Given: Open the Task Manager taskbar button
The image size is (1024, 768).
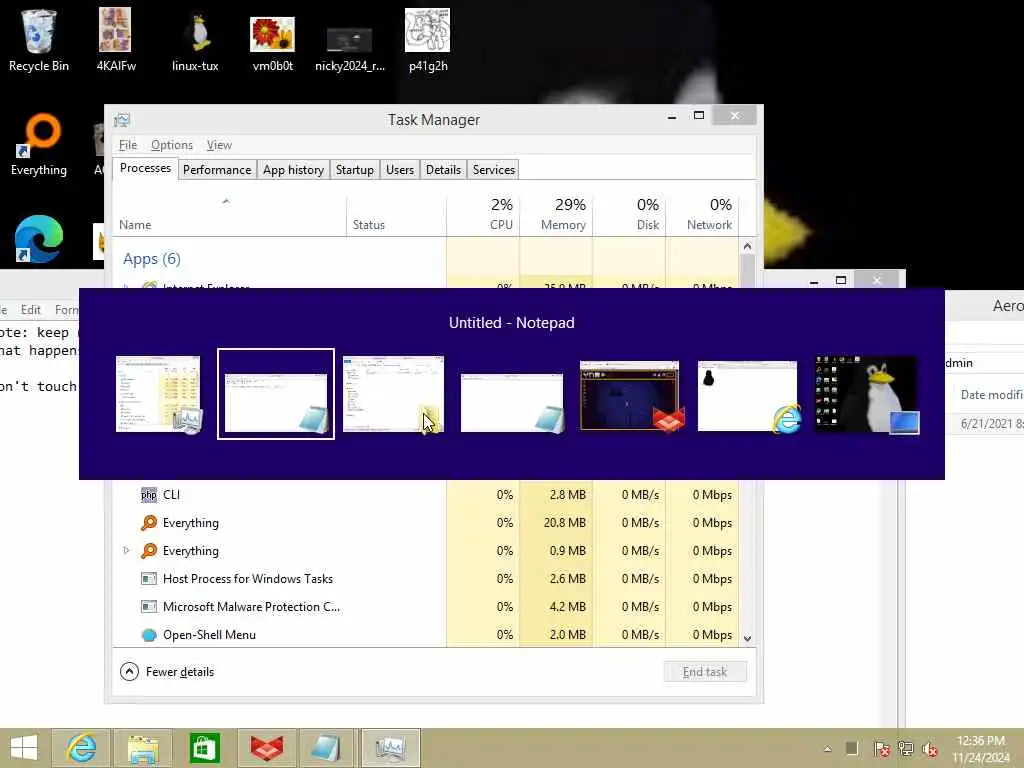Looking at the screenshot, I should pyautogui.click(x=390, y=748).
